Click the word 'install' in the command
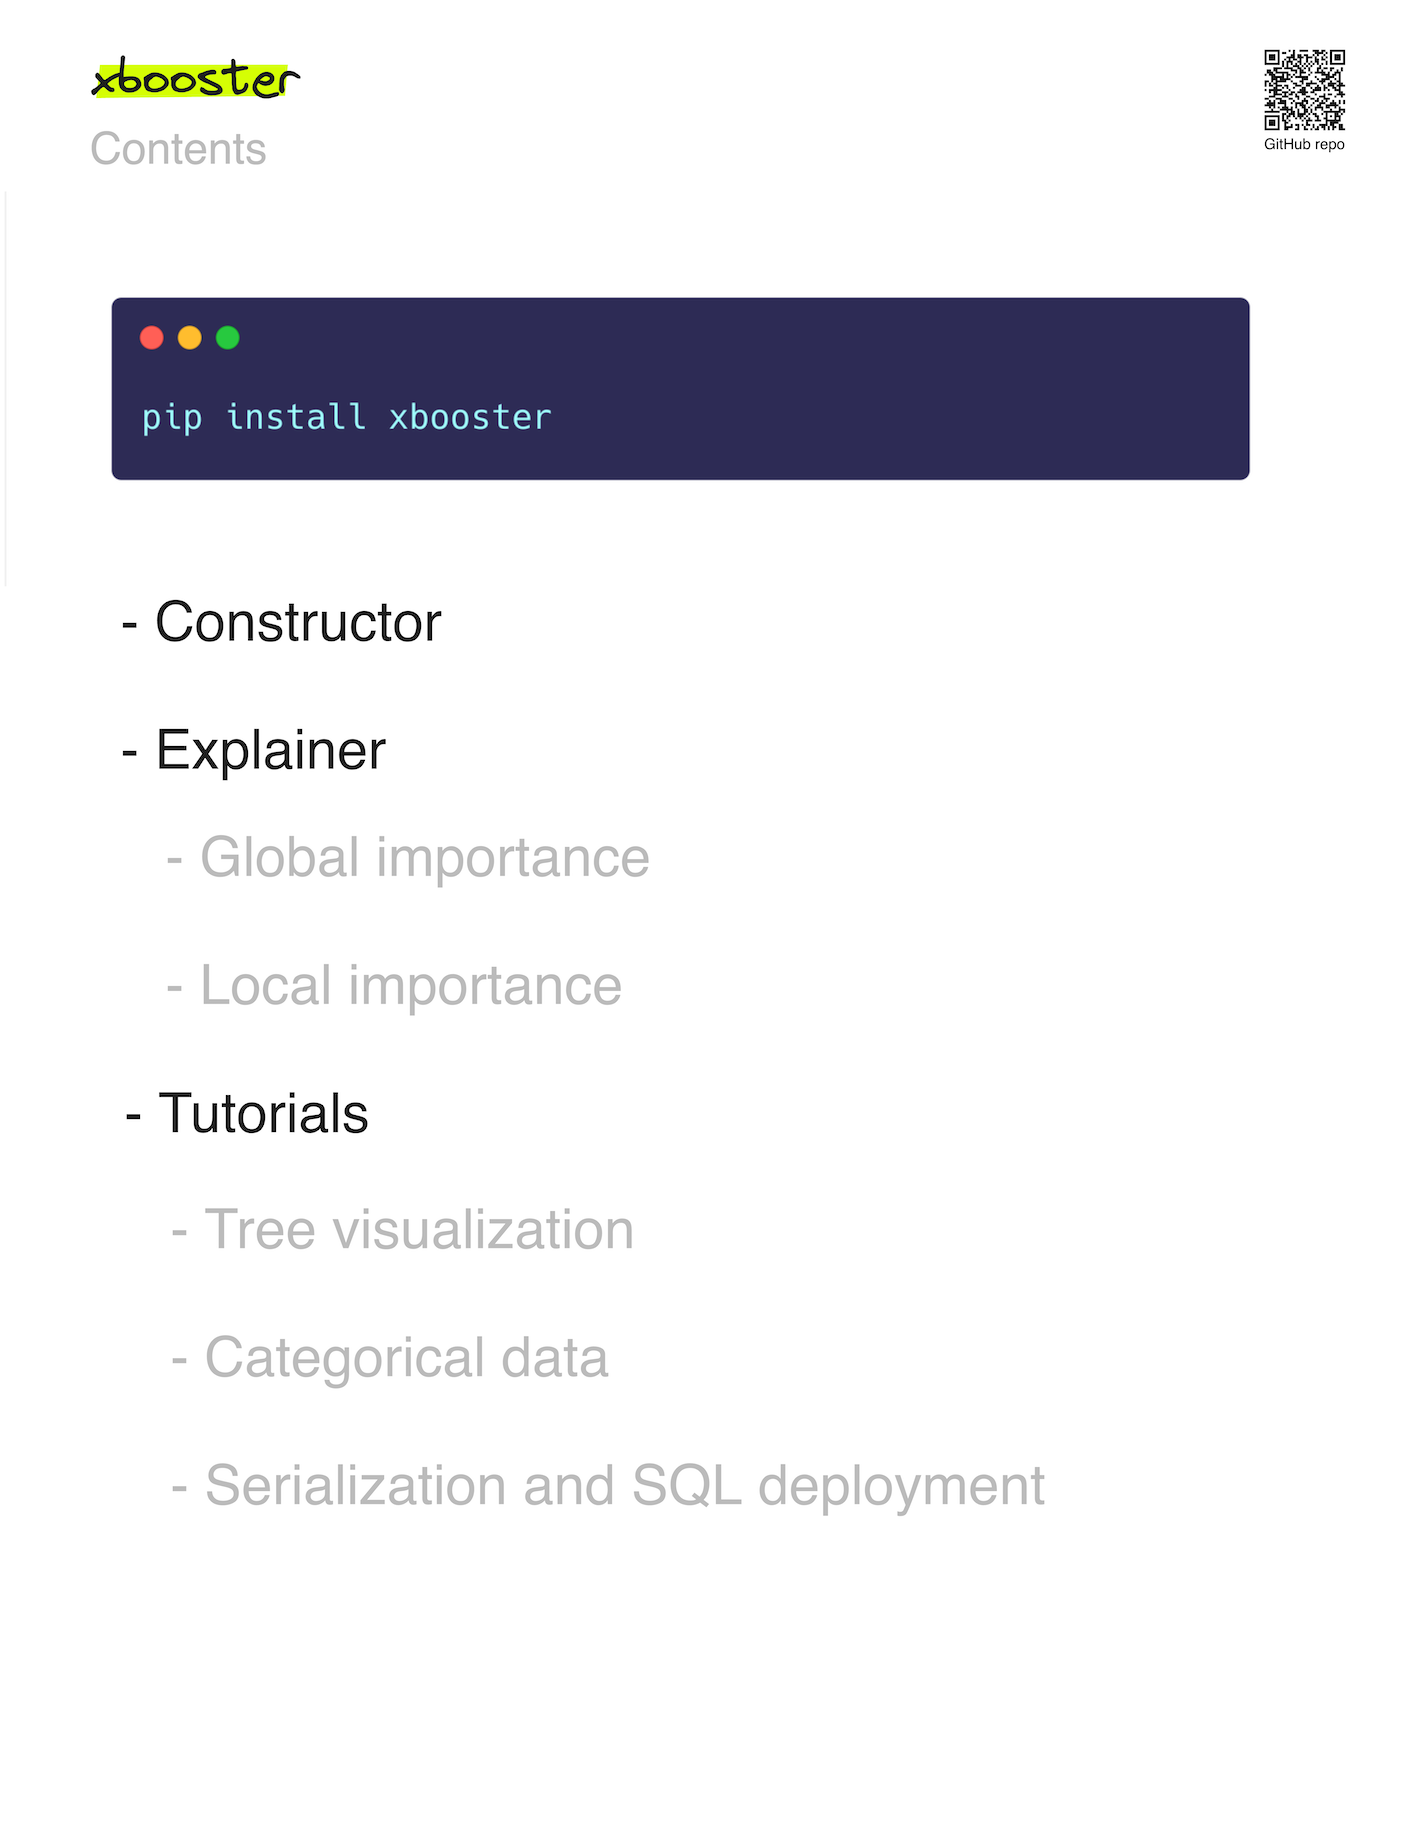 296,417
